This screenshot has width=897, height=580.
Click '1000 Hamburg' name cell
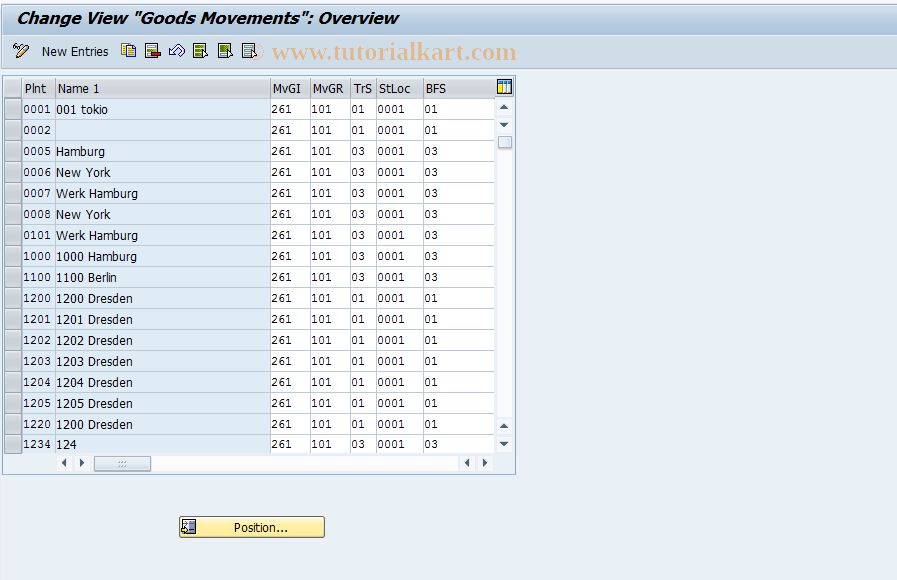(162, 256)
